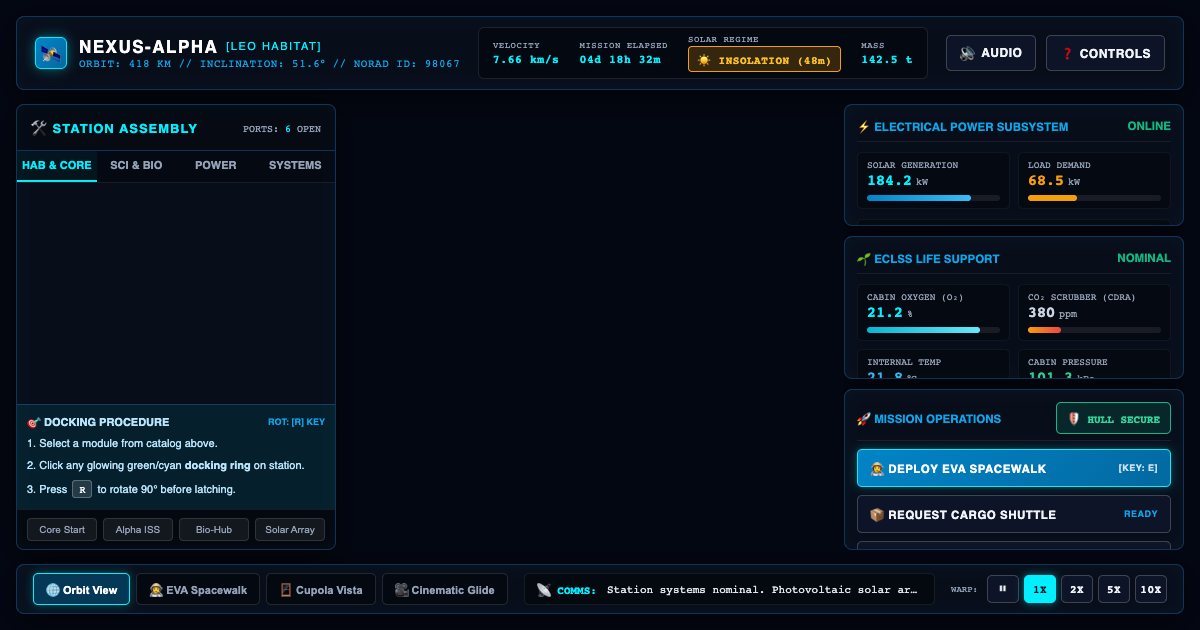Viewport: 1200px width, 630px height.
Task: Click DEPLOY EVA SPACEWALK button
Action: pos(1014,468)
